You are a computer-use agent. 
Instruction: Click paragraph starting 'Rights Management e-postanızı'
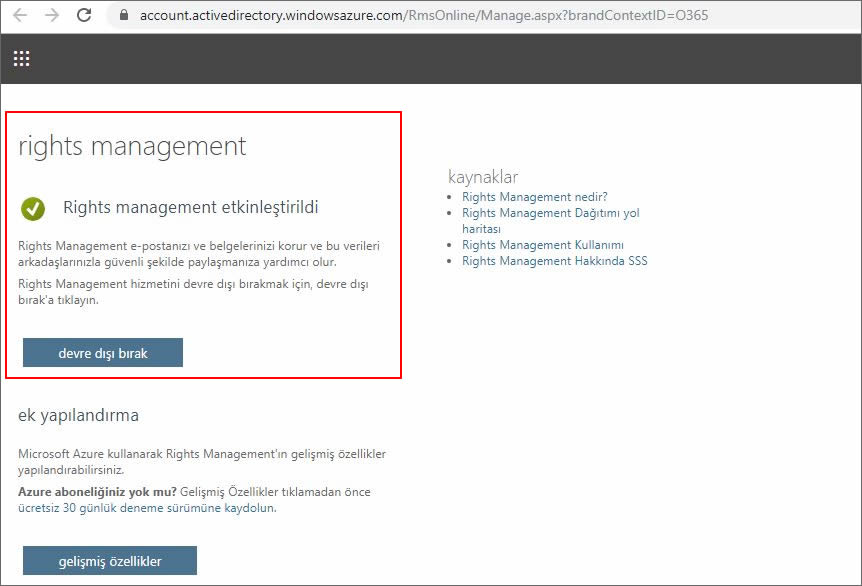(199, 254)
